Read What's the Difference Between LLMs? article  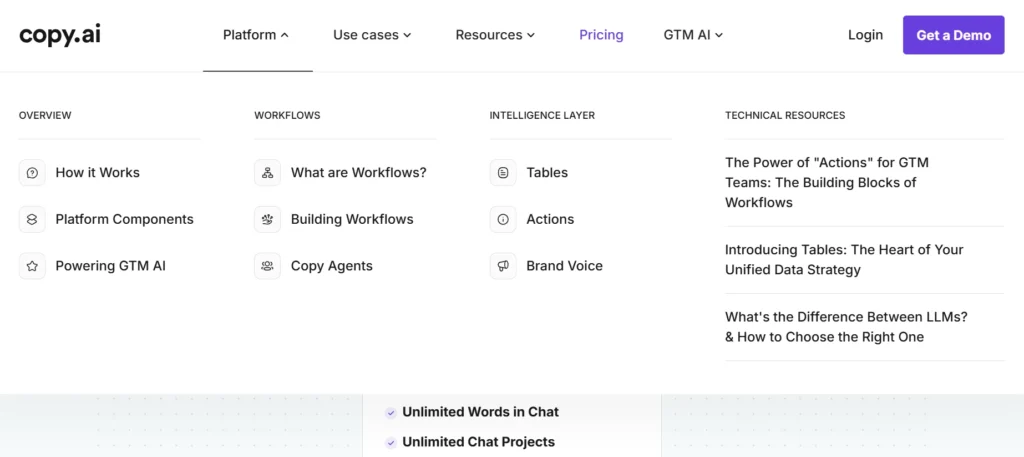(x=846, y=327)
